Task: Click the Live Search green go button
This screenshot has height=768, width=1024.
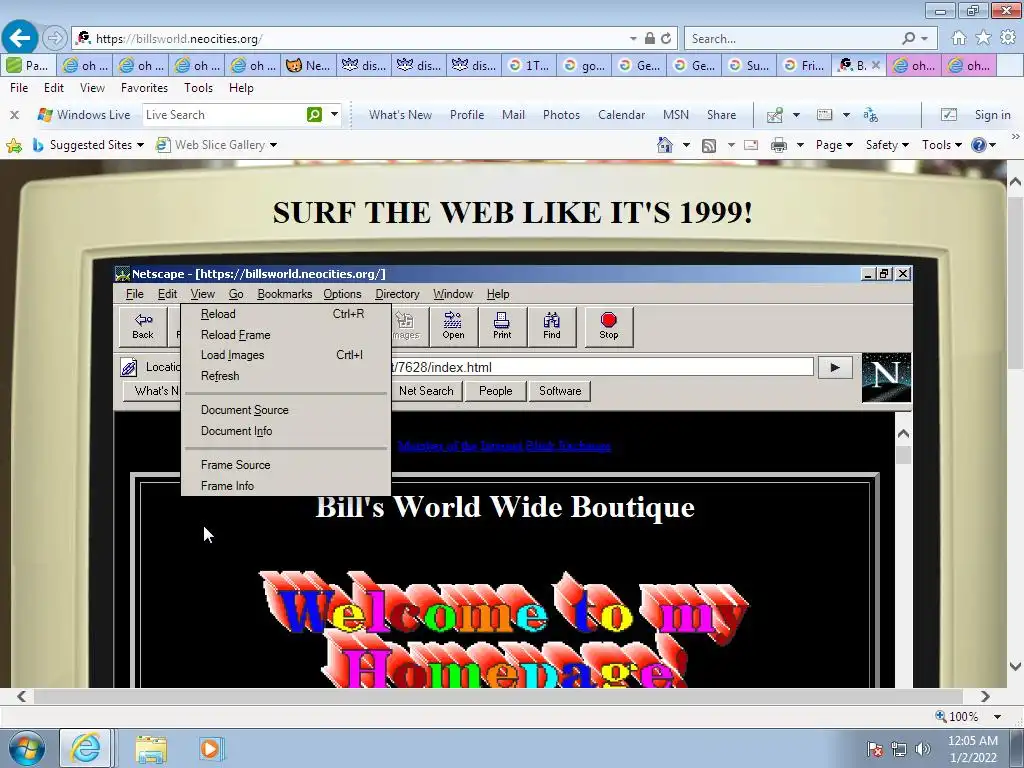Action: [314, 115]
